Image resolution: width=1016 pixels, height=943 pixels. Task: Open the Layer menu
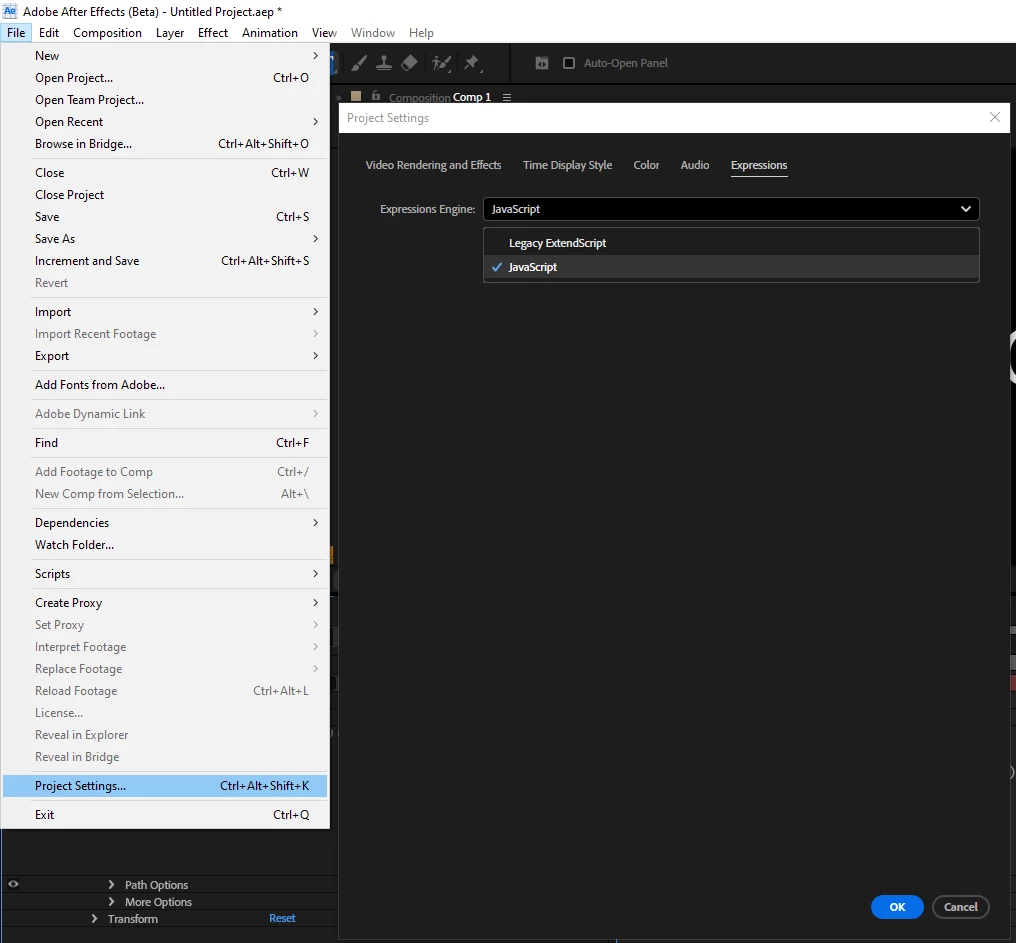click(170, 32)
